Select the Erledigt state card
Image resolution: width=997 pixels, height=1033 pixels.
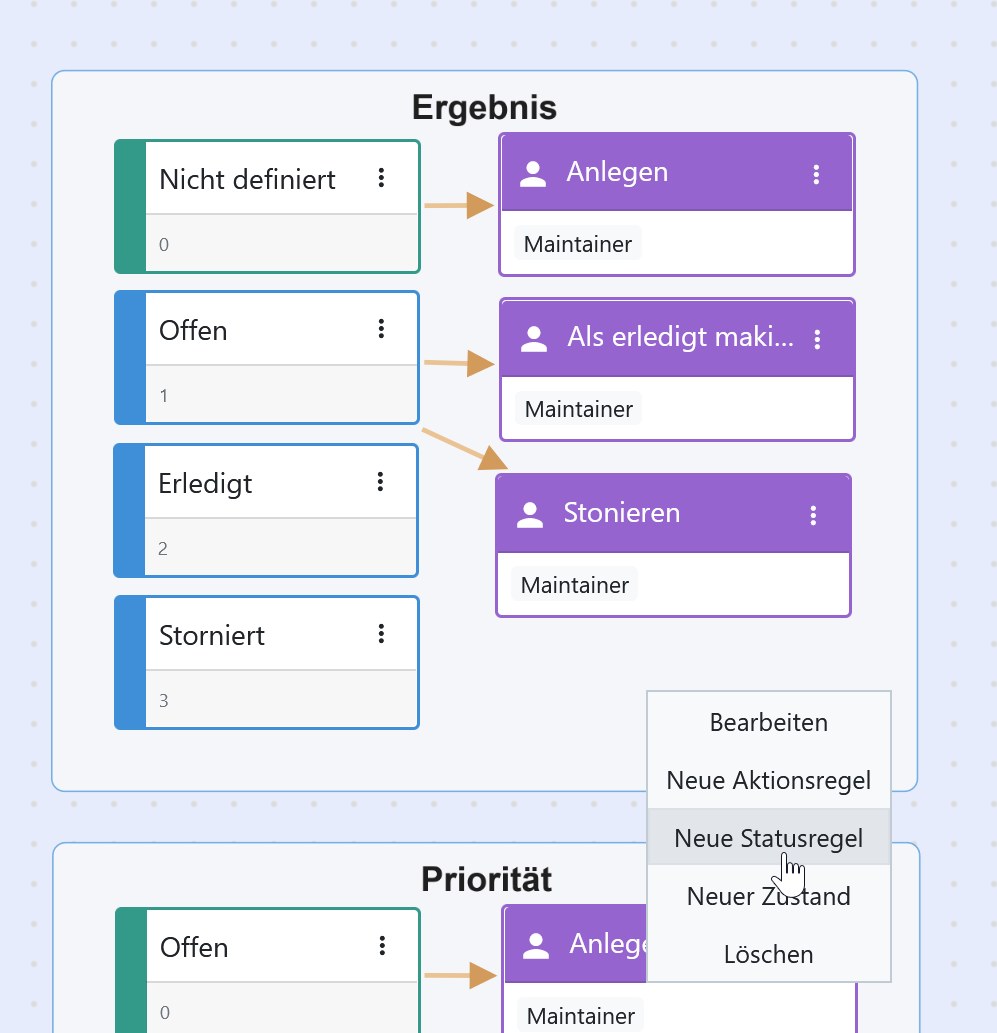[266, 511]
